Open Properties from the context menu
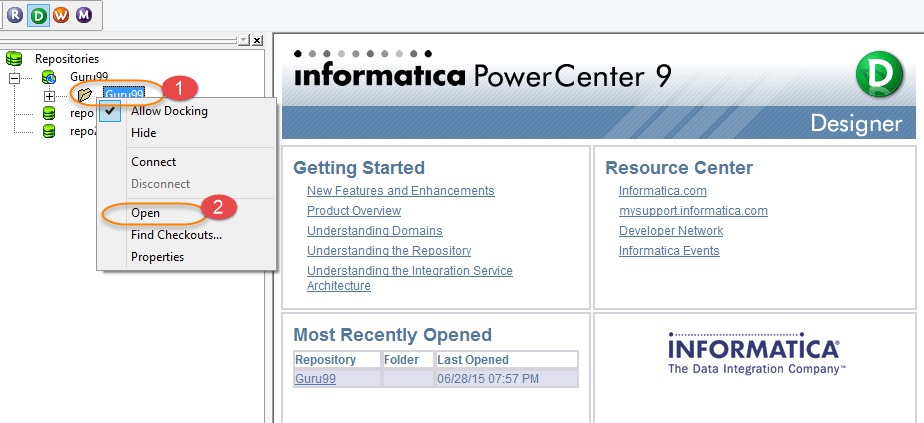 [x=157, y=257]
